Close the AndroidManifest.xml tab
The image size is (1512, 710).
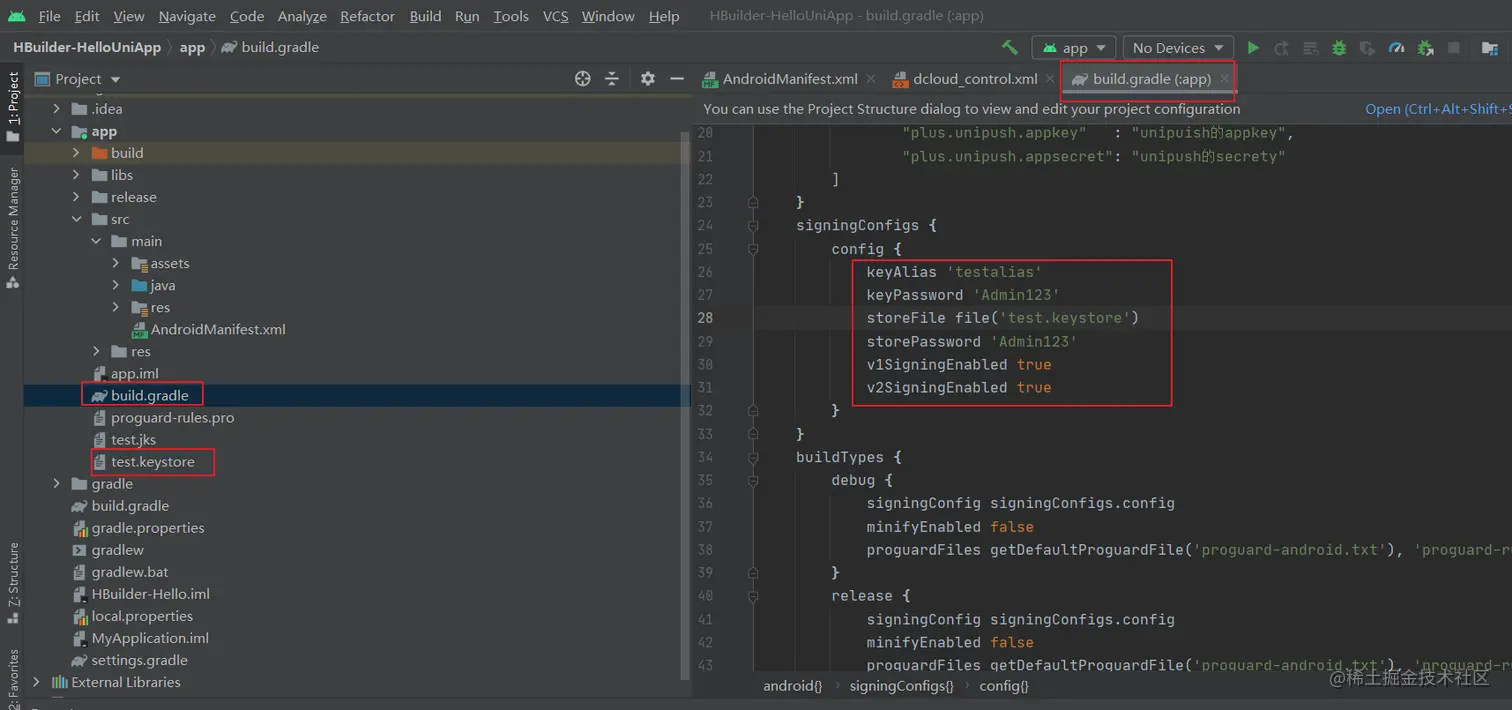[871, 78]
